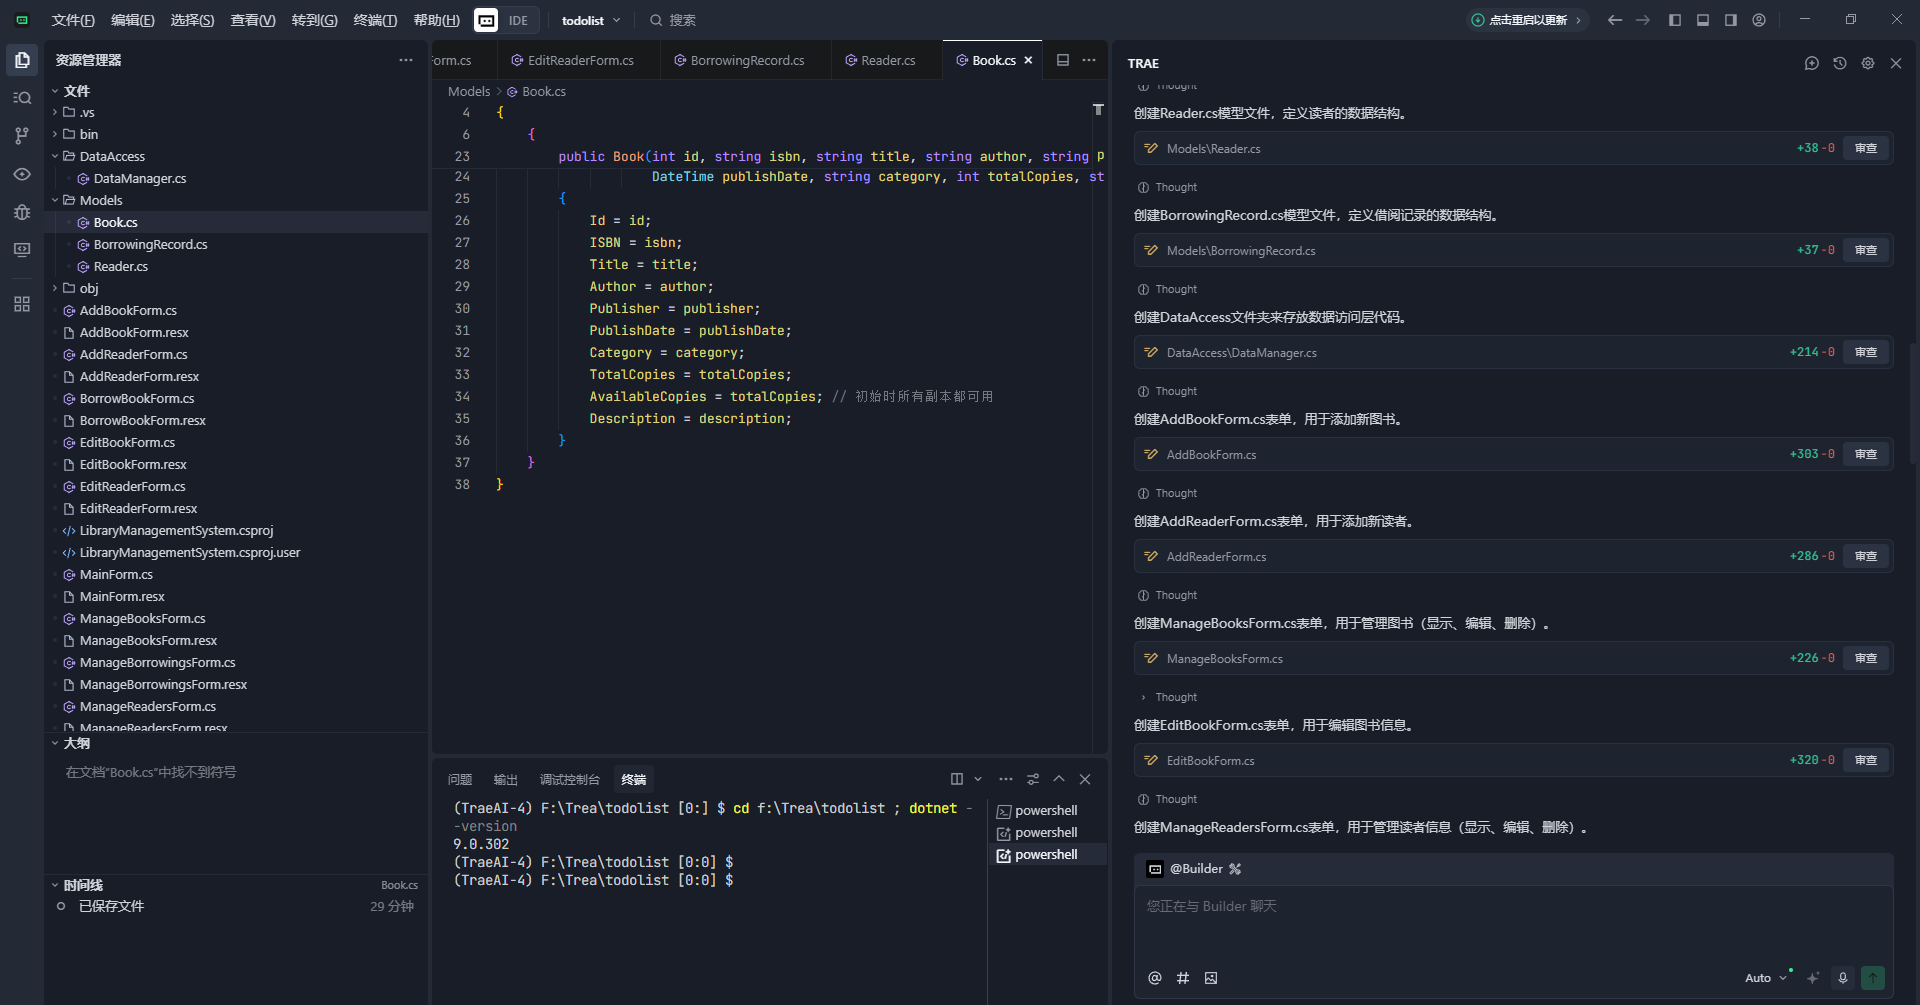Screen dimensions: 1920x1005
Task: Toggle the bottom panel layout icon
Action: pyautogui.click(x=1703, y=20)
